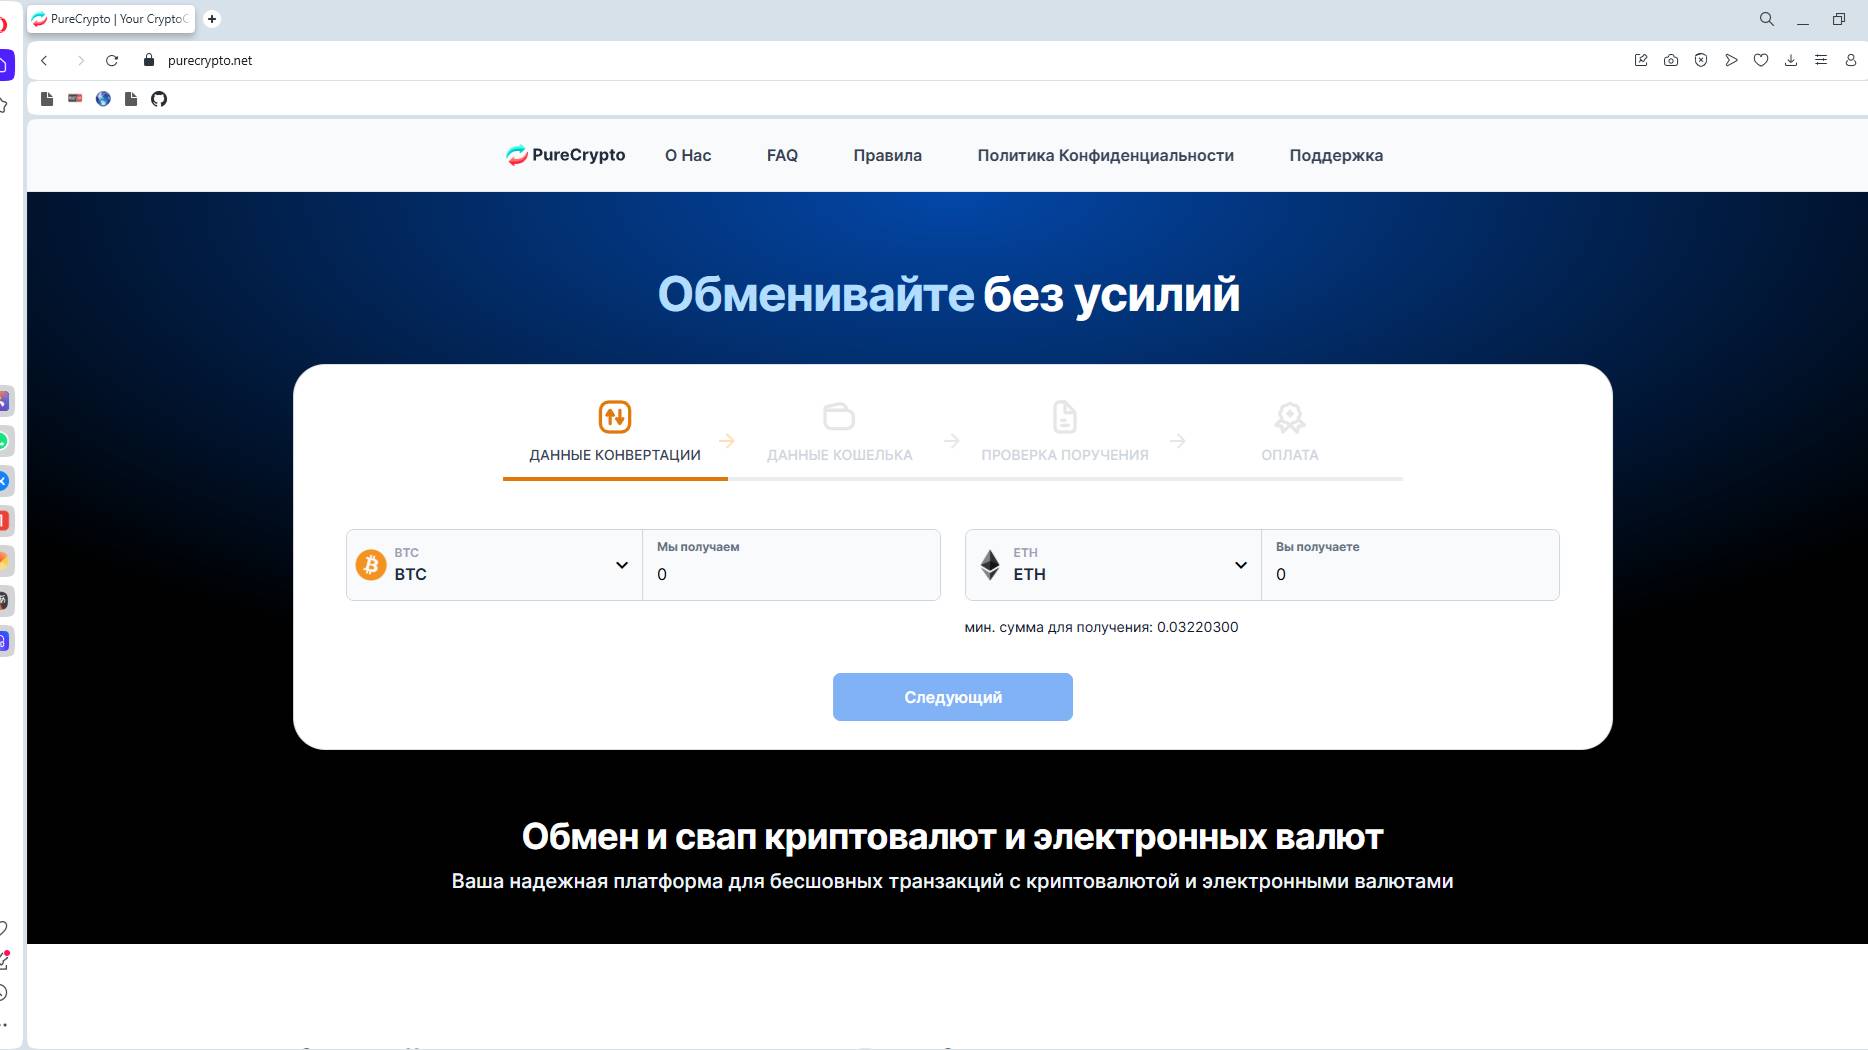Viewport: 1868px width, 1050px height.
Task: Open the Поддержка menu item
Action: click(1336, 155)
